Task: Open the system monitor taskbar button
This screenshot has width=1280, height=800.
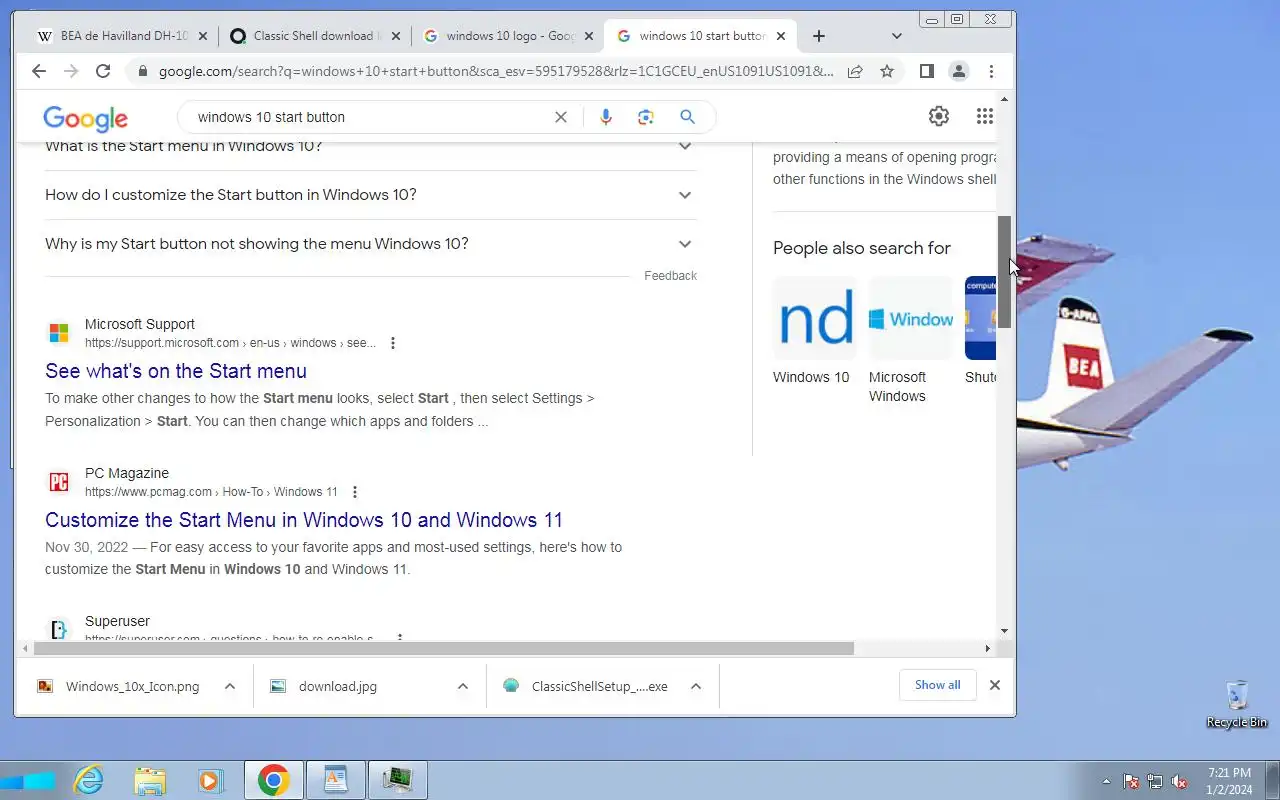Action: [x=397, y=780]
